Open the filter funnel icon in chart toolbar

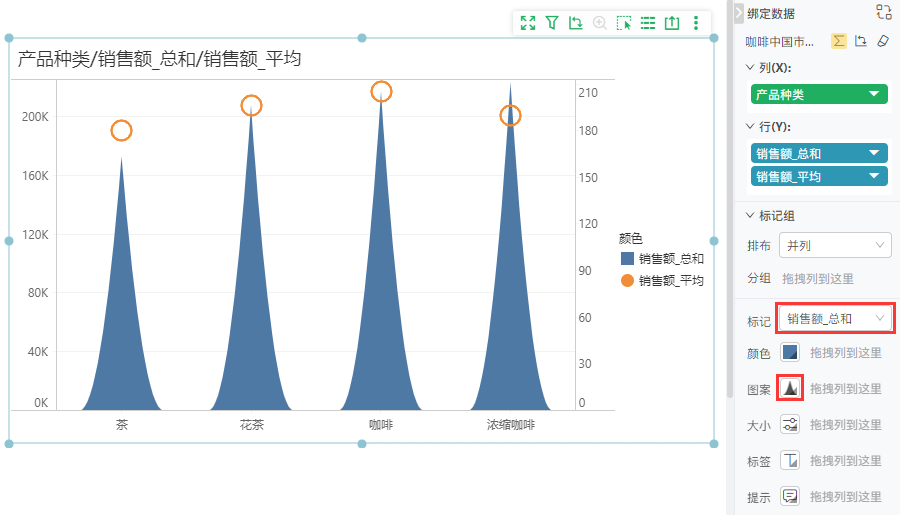pos(552,23)
